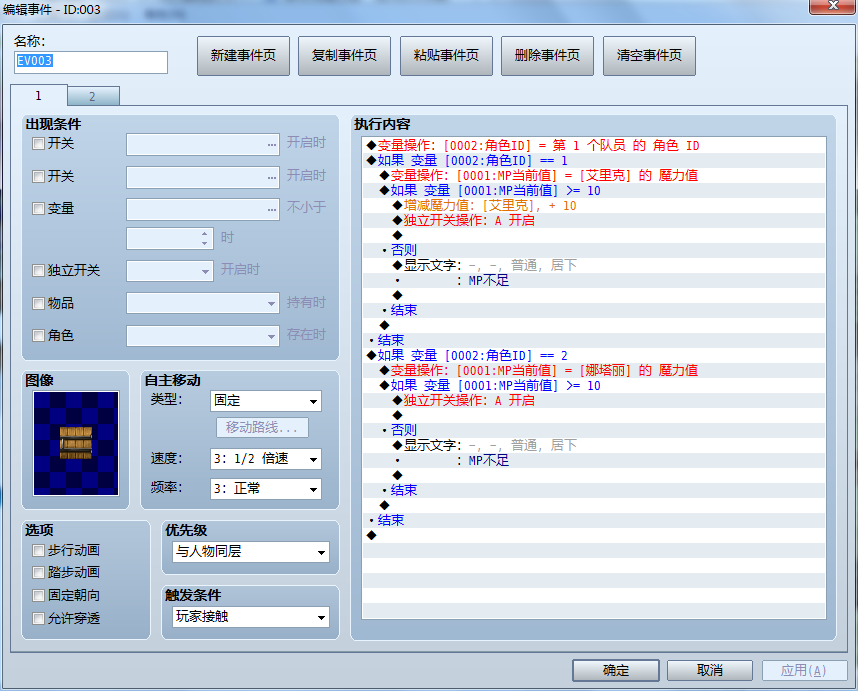Click the 新建事件页 button
The height and width of the screenshot is (691, 858).
click(x=243, y=56)
